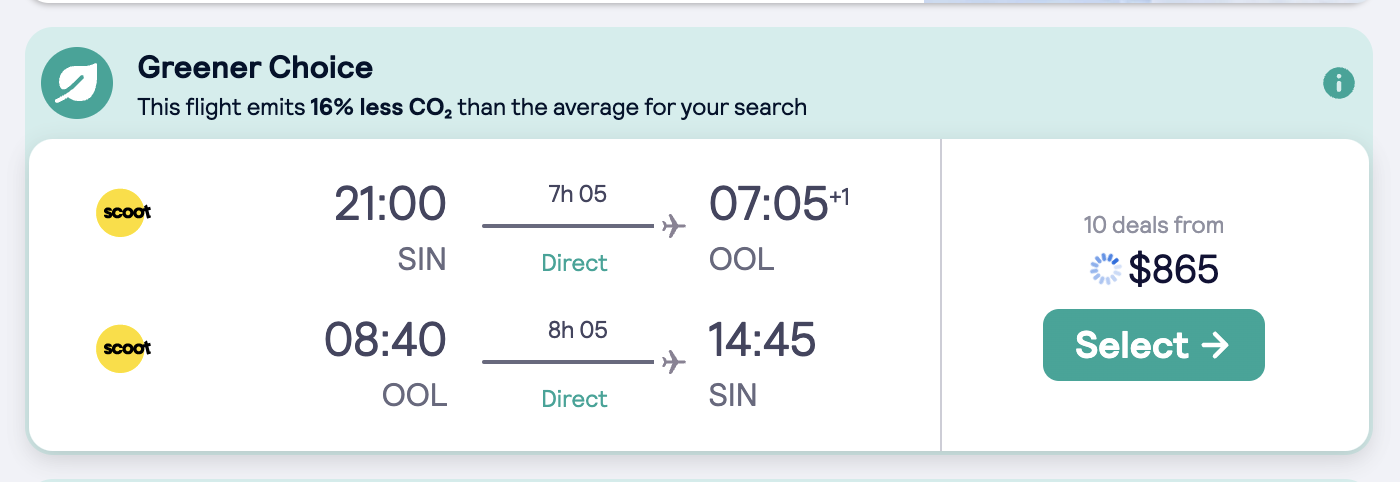Click the outbound Direct label
The height and width of the screenshot is (482, 1400).
tap(574, 263)
